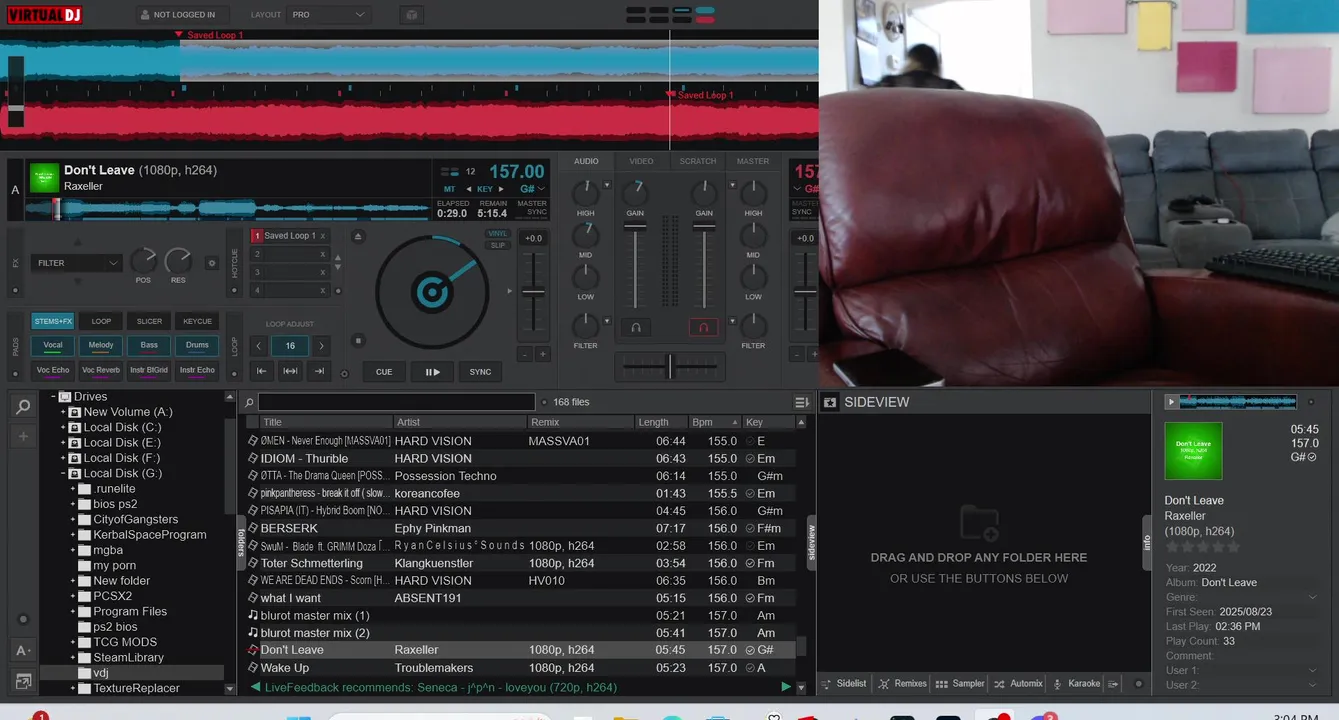This screenshot has width=1339, height=720.
Task: Click the NOT LOGGED IN button
Action: [x=183, y=15]
